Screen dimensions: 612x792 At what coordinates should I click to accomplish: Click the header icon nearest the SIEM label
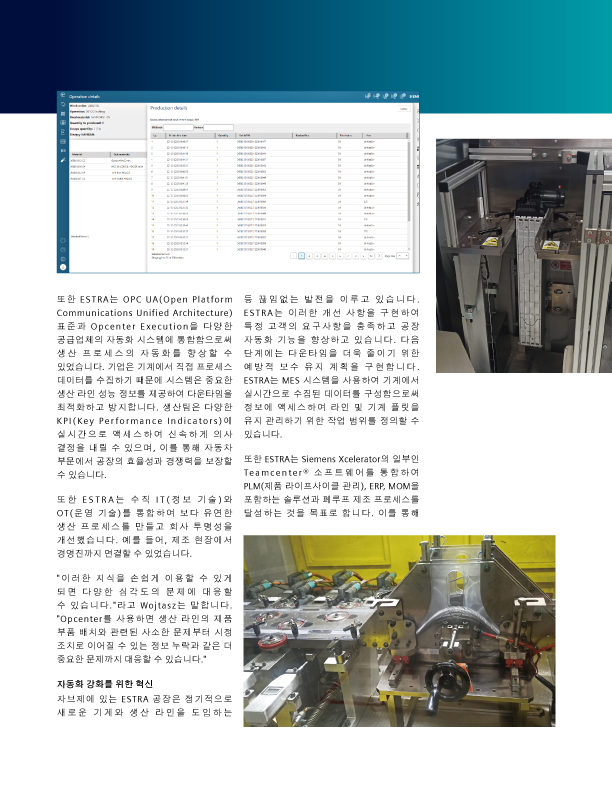point(403,96)
